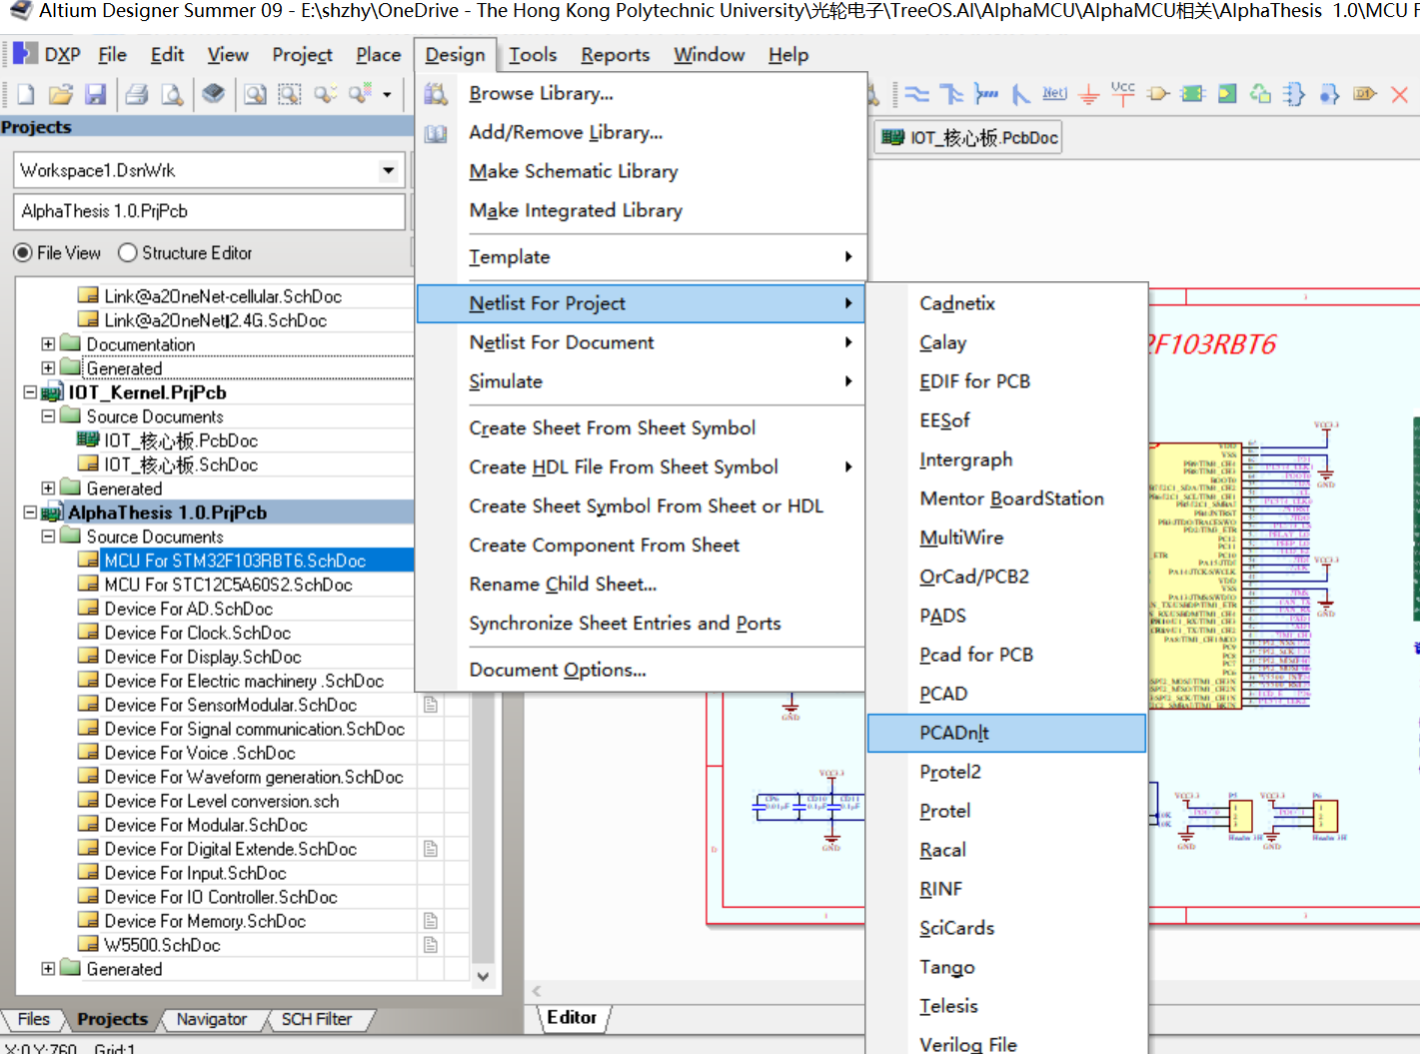Image resolution: width=1421 pixels, height=1054 pixels.
Task: Choose PCADnlt netlist format
Action: (1007, 733)
